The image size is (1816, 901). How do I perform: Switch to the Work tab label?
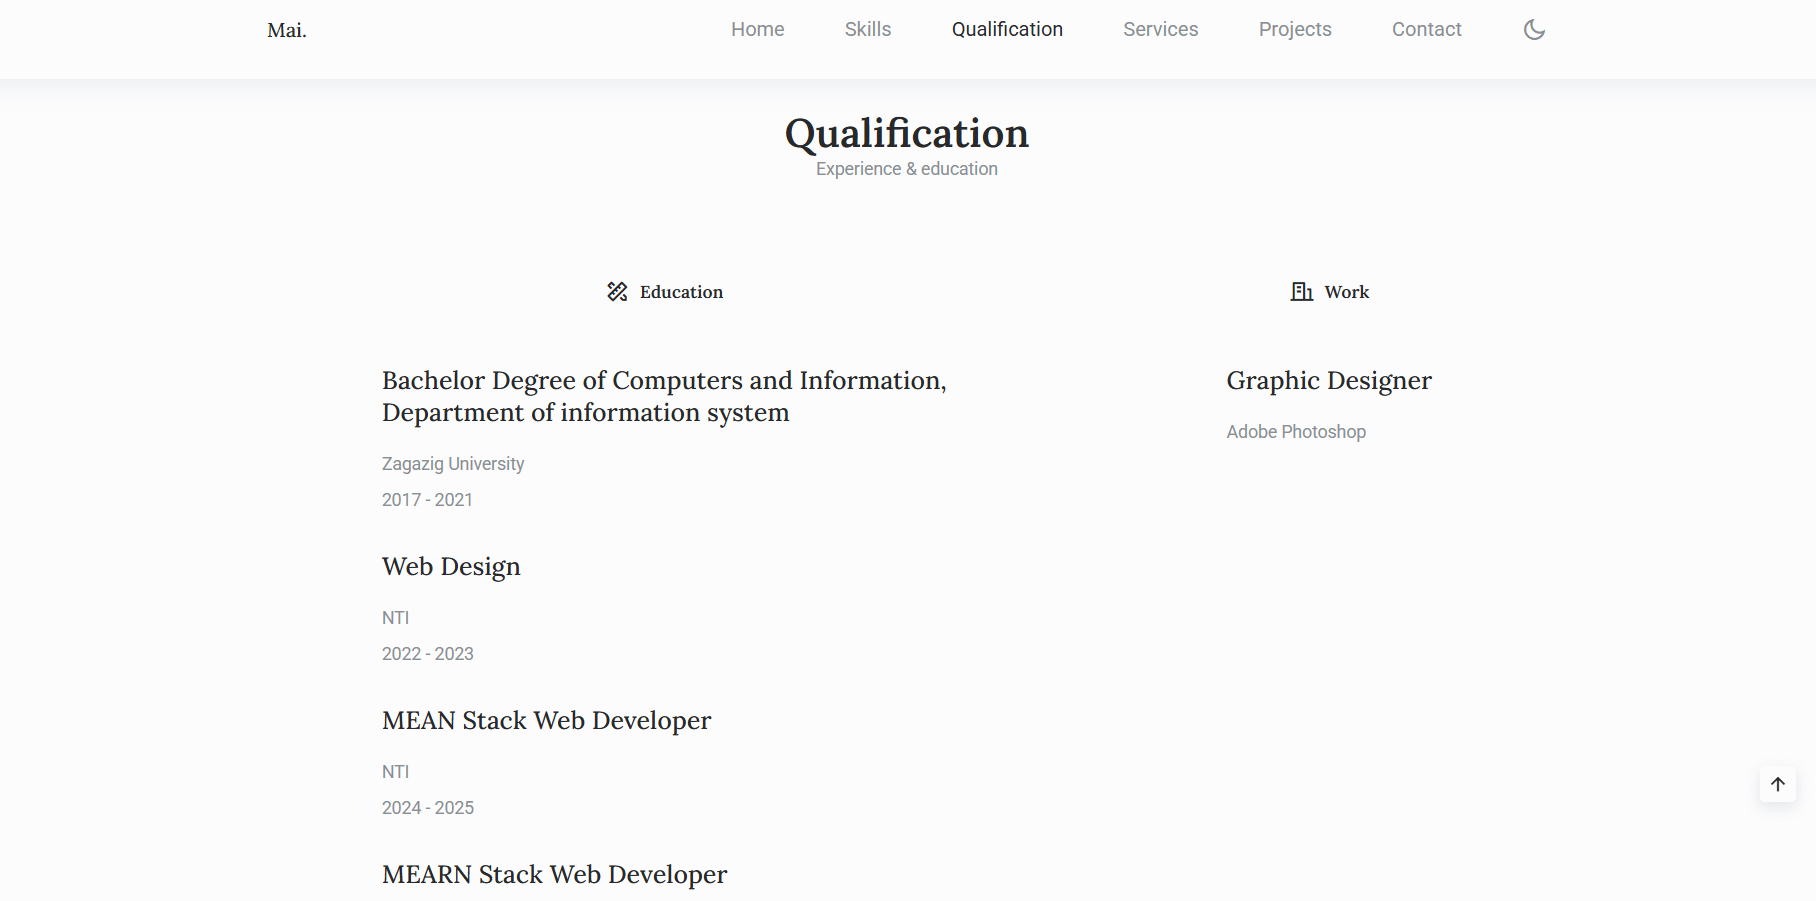1346,292
